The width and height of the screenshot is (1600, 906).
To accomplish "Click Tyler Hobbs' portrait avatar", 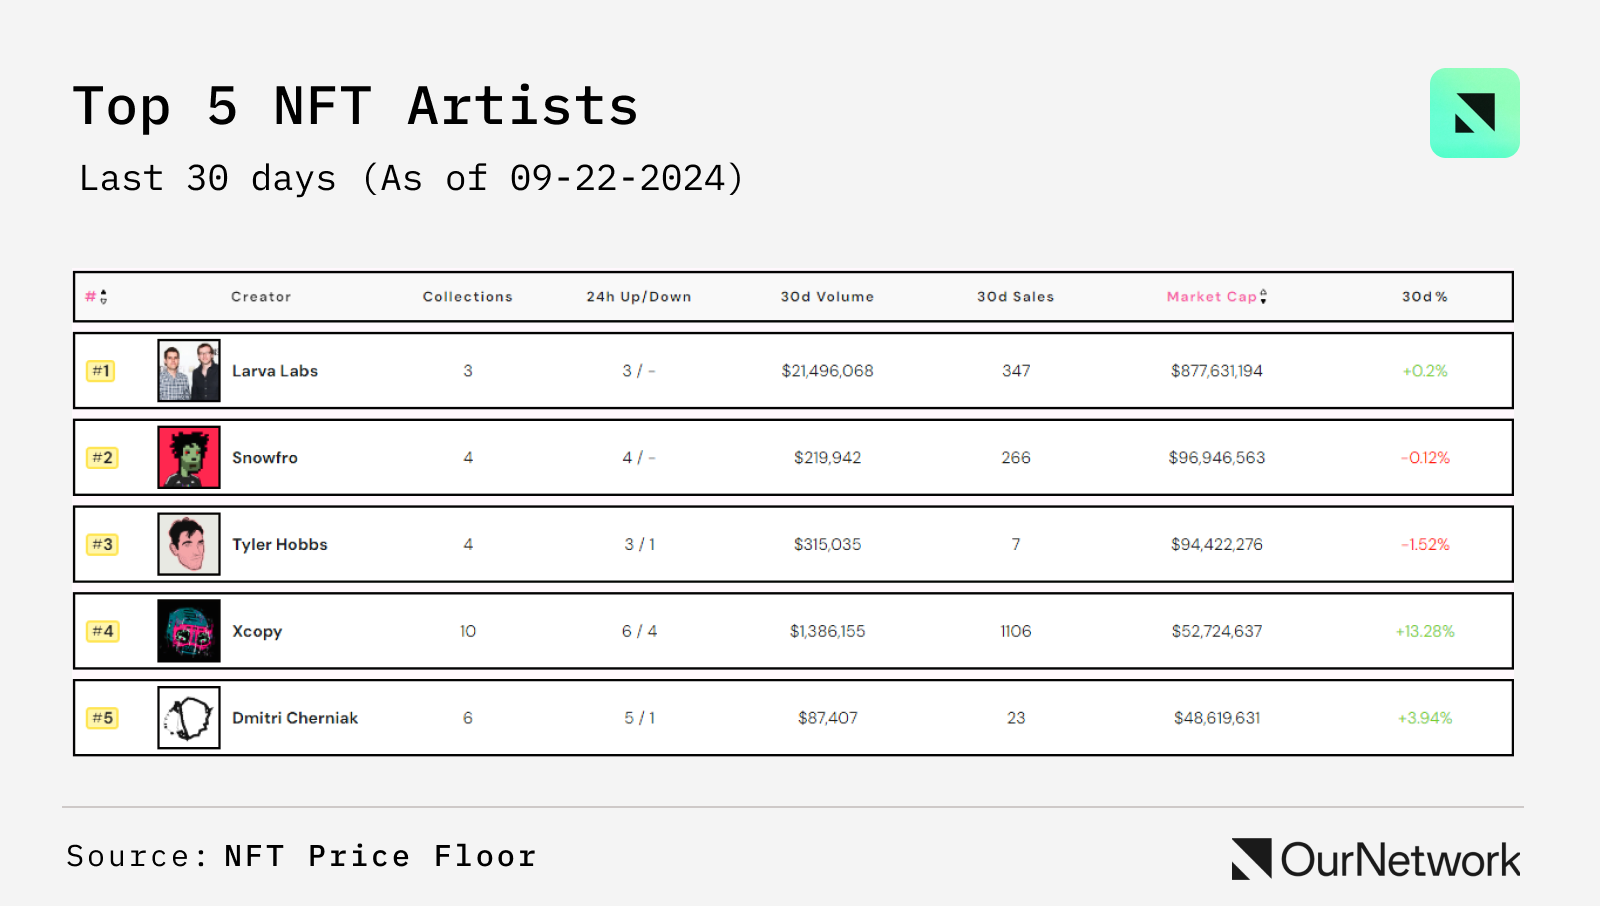I will (189, 544).
